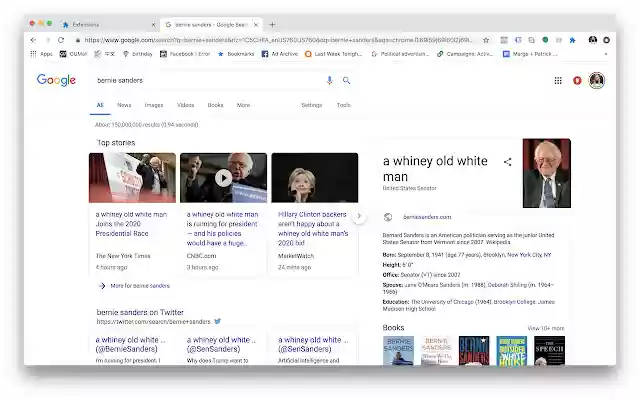This screenshot has width=640, height=400.
Task: Click the share icon in knowledge panel
Action: coord(507,162)
